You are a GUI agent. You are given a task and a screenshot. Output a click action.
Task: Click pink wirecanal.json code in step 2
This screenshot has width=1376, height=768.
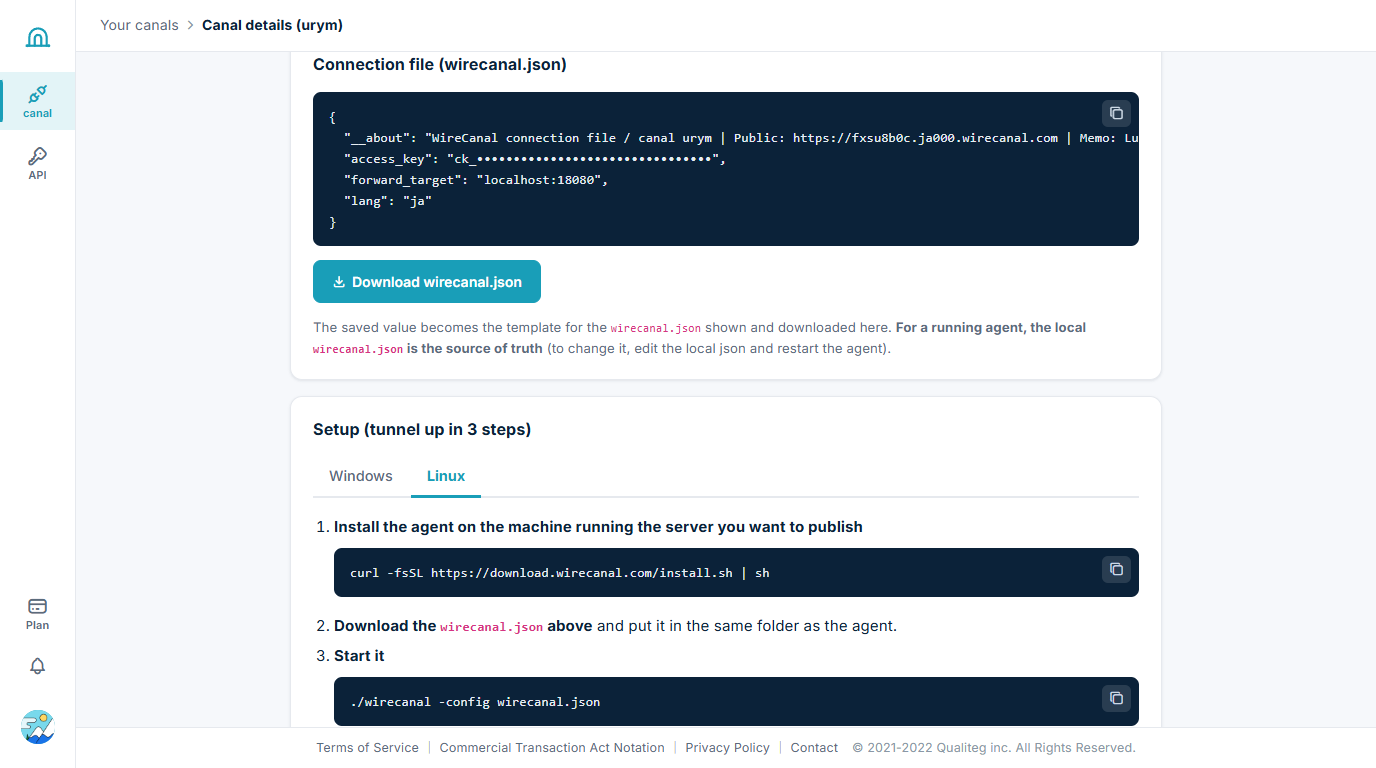pyautogui.click(x=491, y=627)
